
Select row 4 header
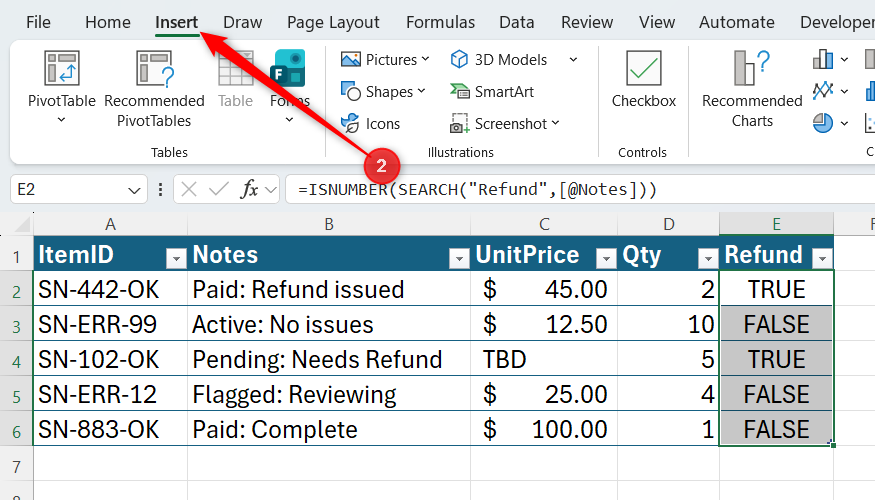[x=16, y=360]
